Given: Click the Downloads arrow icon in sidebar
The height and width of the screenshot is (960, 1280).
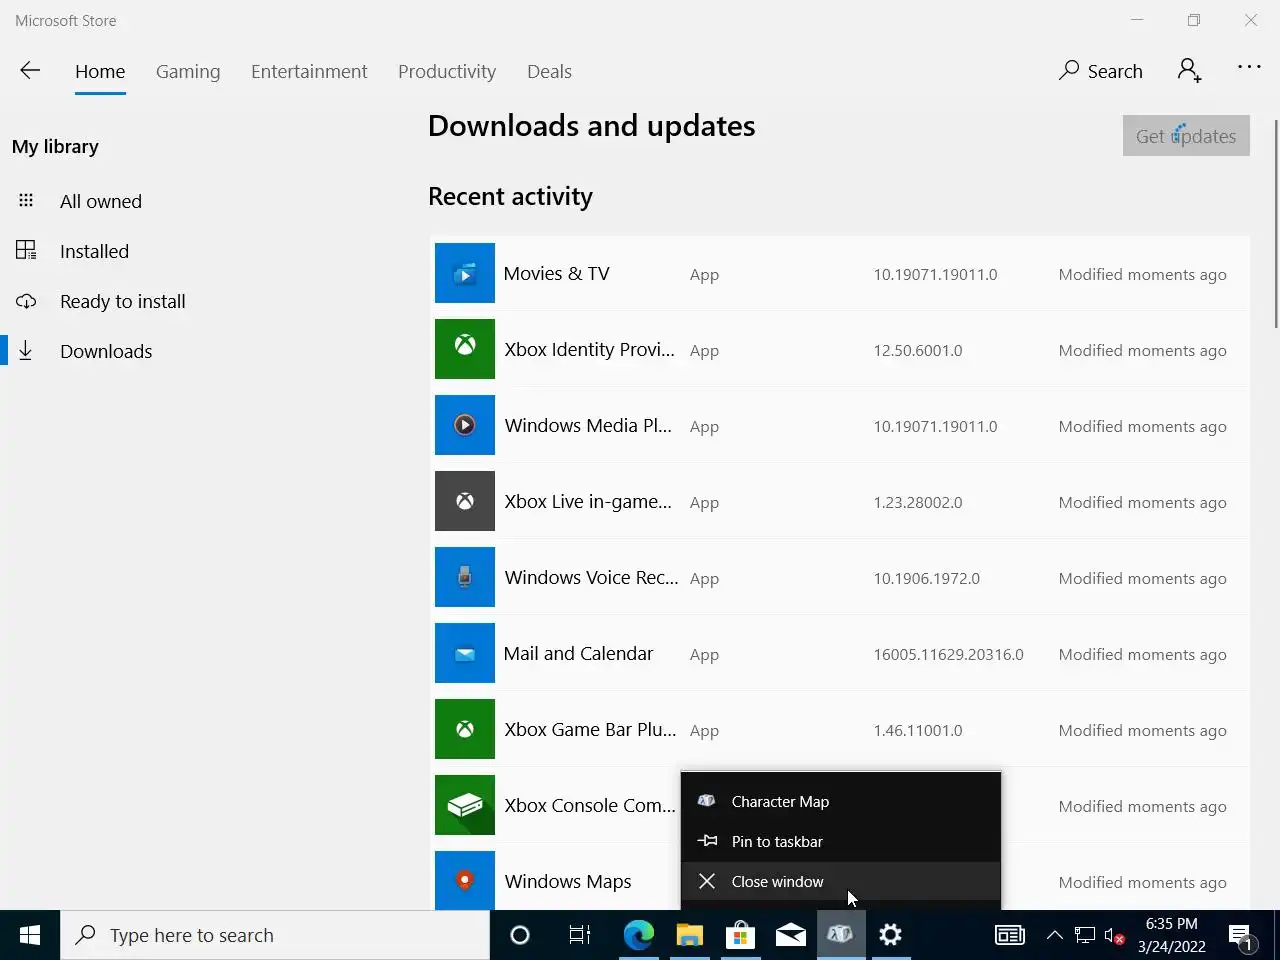Looking at the screenshot, I should click(x=26, y=351).
